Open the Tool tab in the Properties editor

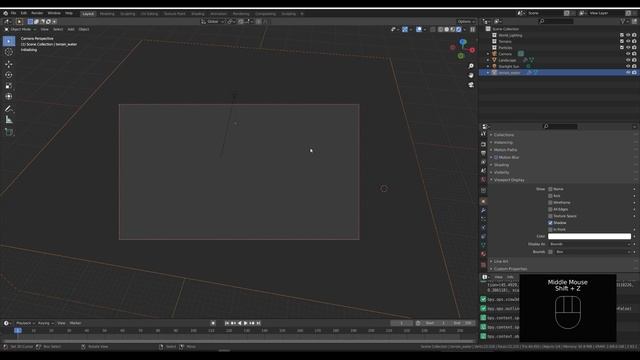(x=483, y=134)
